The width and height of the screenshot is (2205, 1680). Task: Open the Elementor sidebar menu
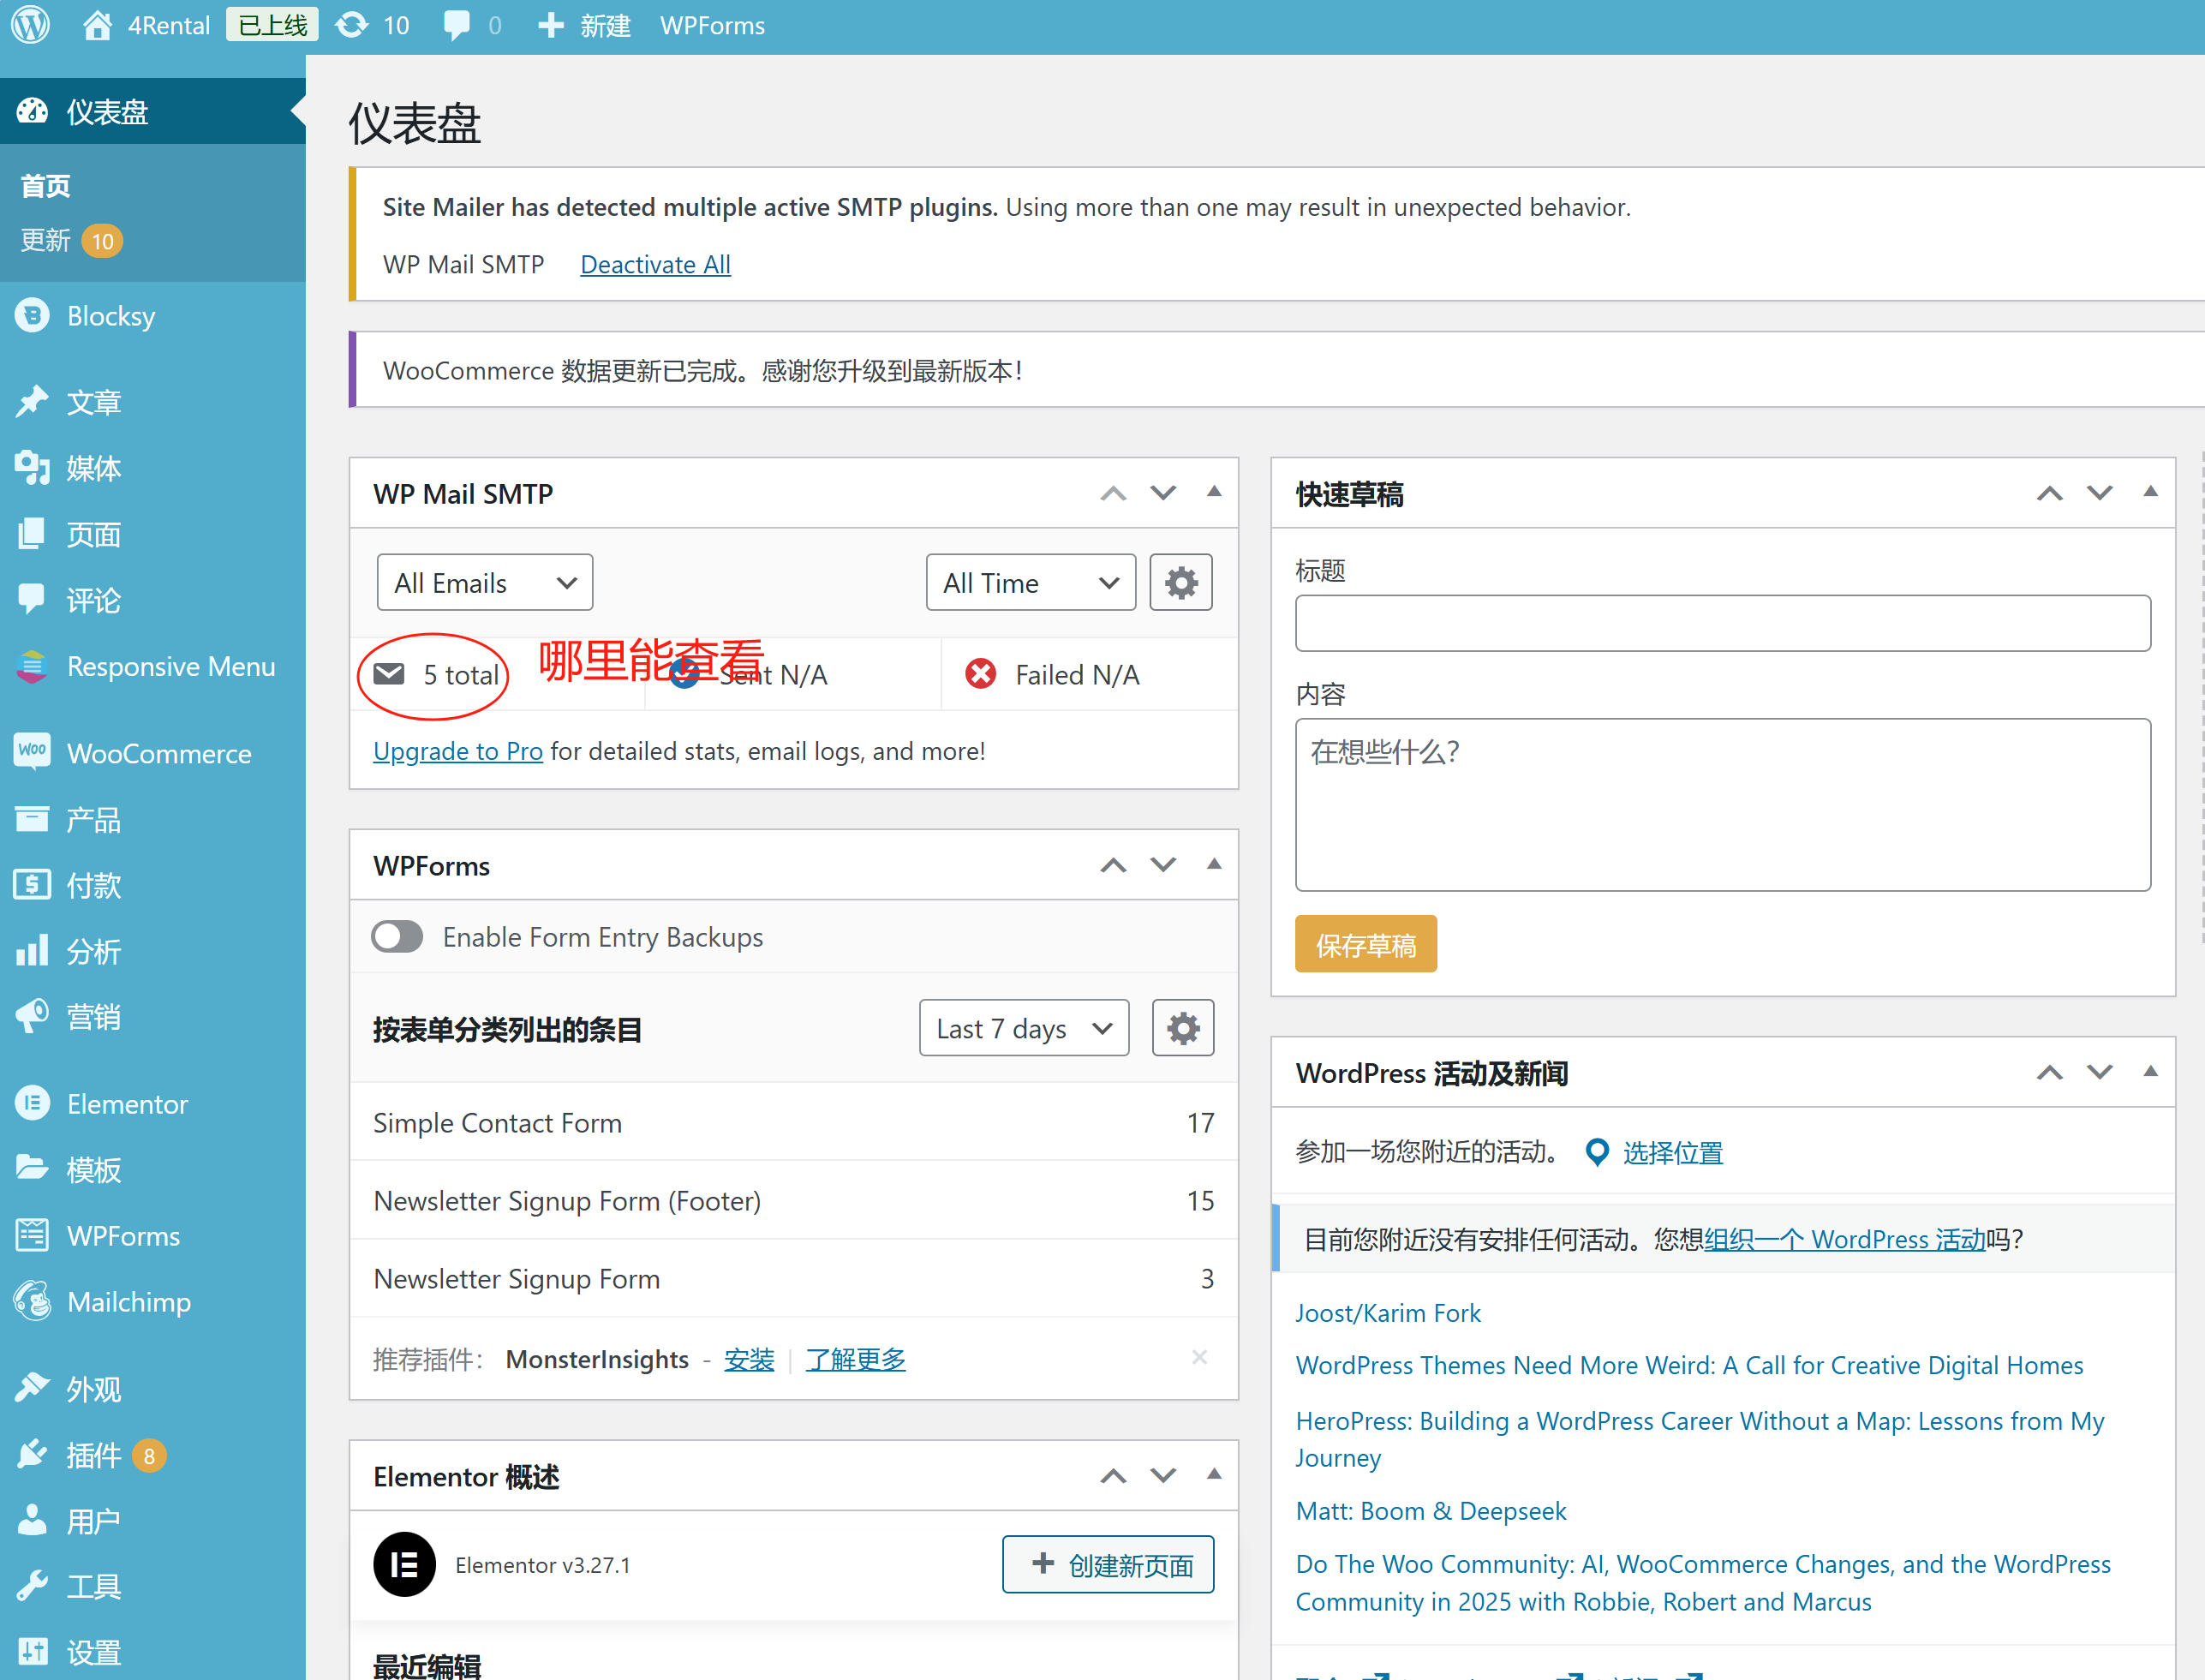153,1104
